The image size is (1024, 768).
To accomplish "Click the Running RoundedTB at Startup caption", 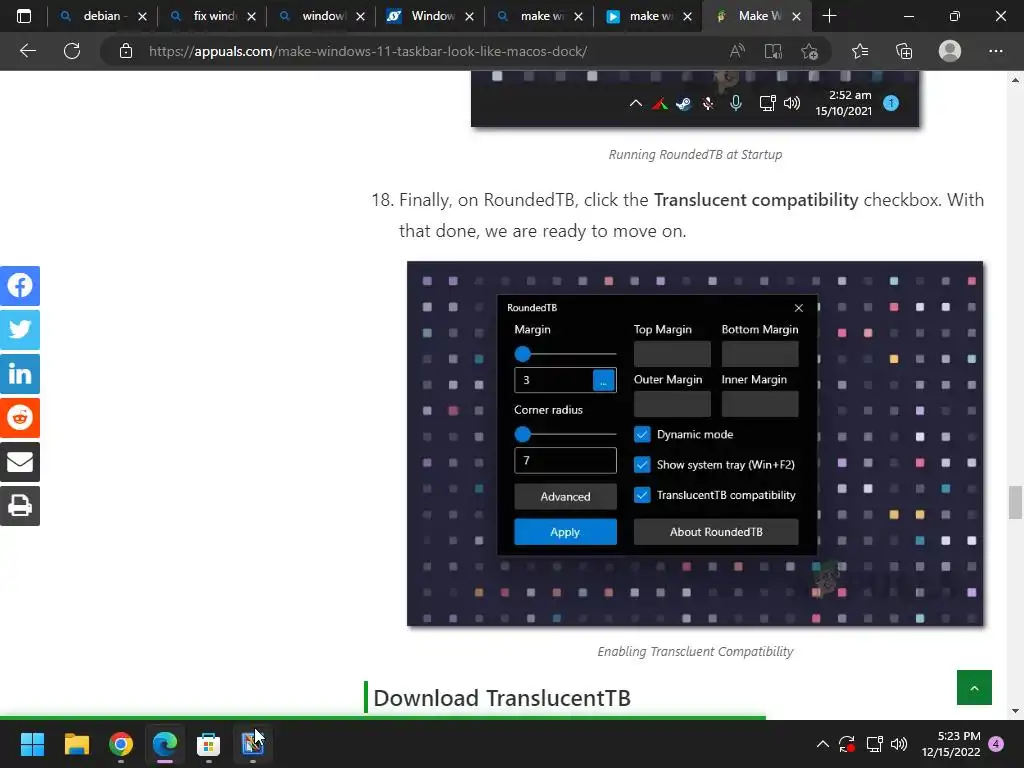I will [695, 155].
